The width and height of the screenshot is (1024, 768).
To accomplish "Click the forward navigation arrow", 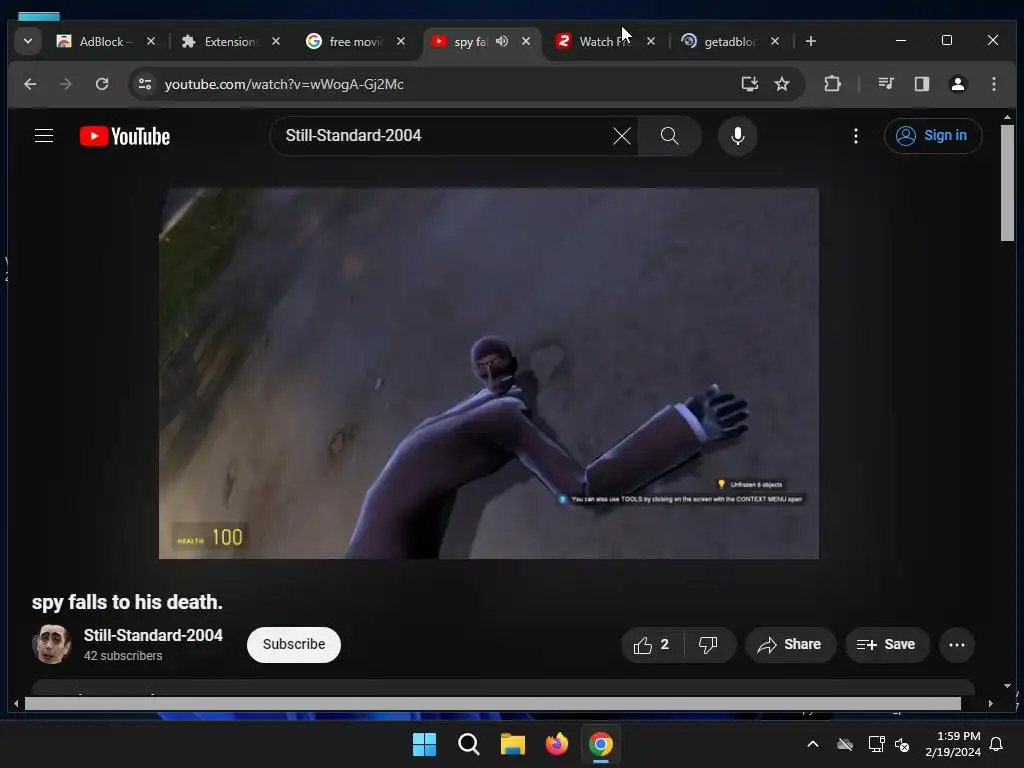I will tap(65, 84).
